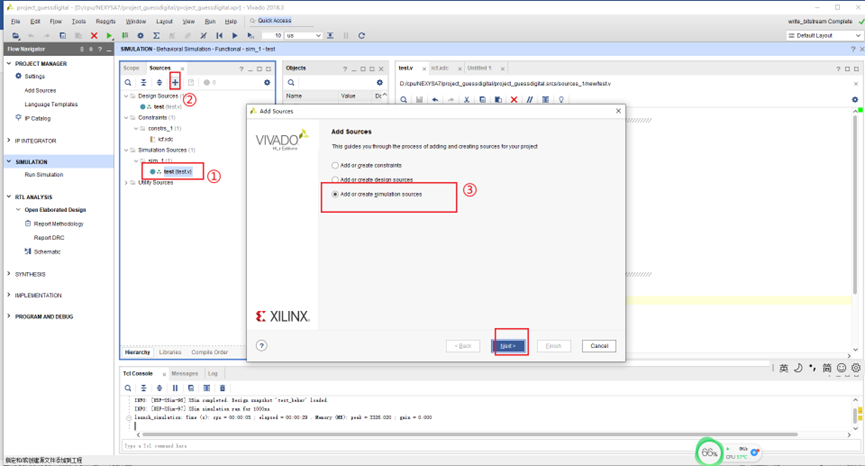The image size is (865, 466).
Task: Open the Reports menu
Action: coord(105,21)
